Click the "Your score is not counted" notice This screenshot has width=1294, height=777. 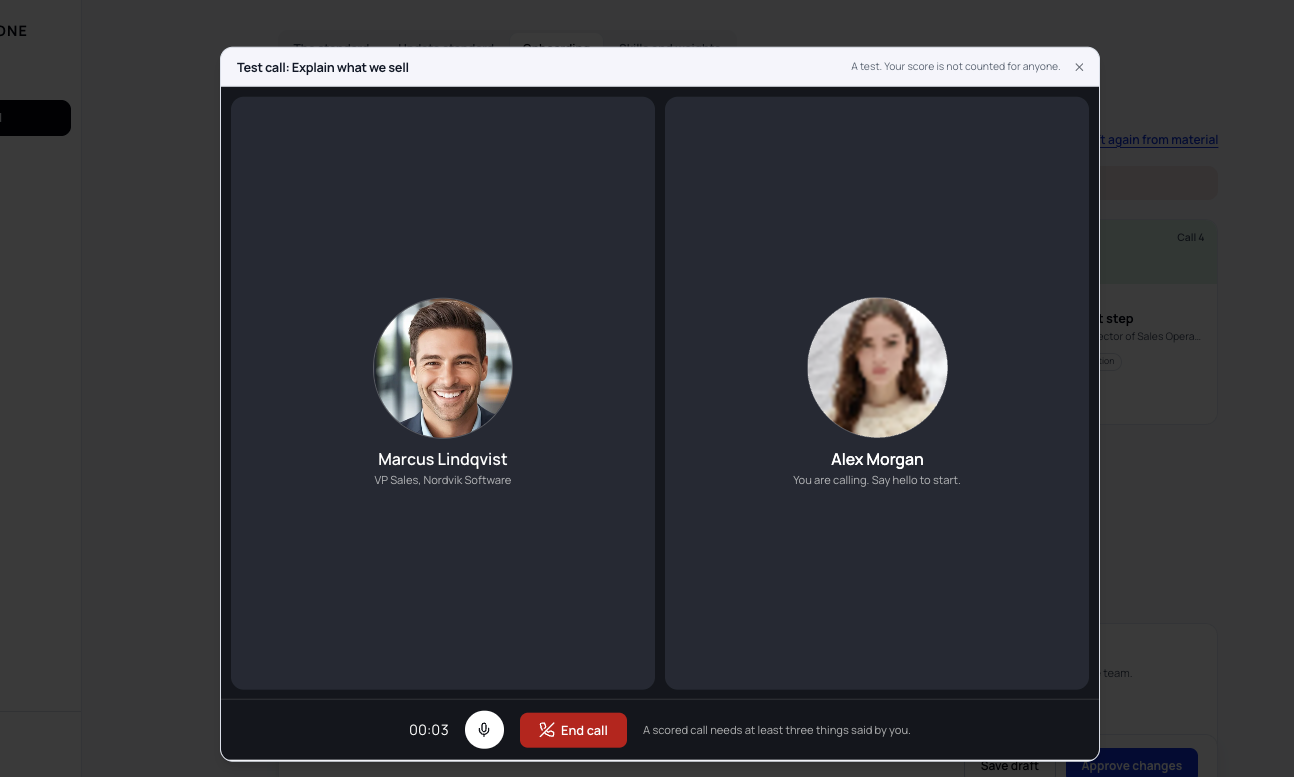(x=956, y=67)
